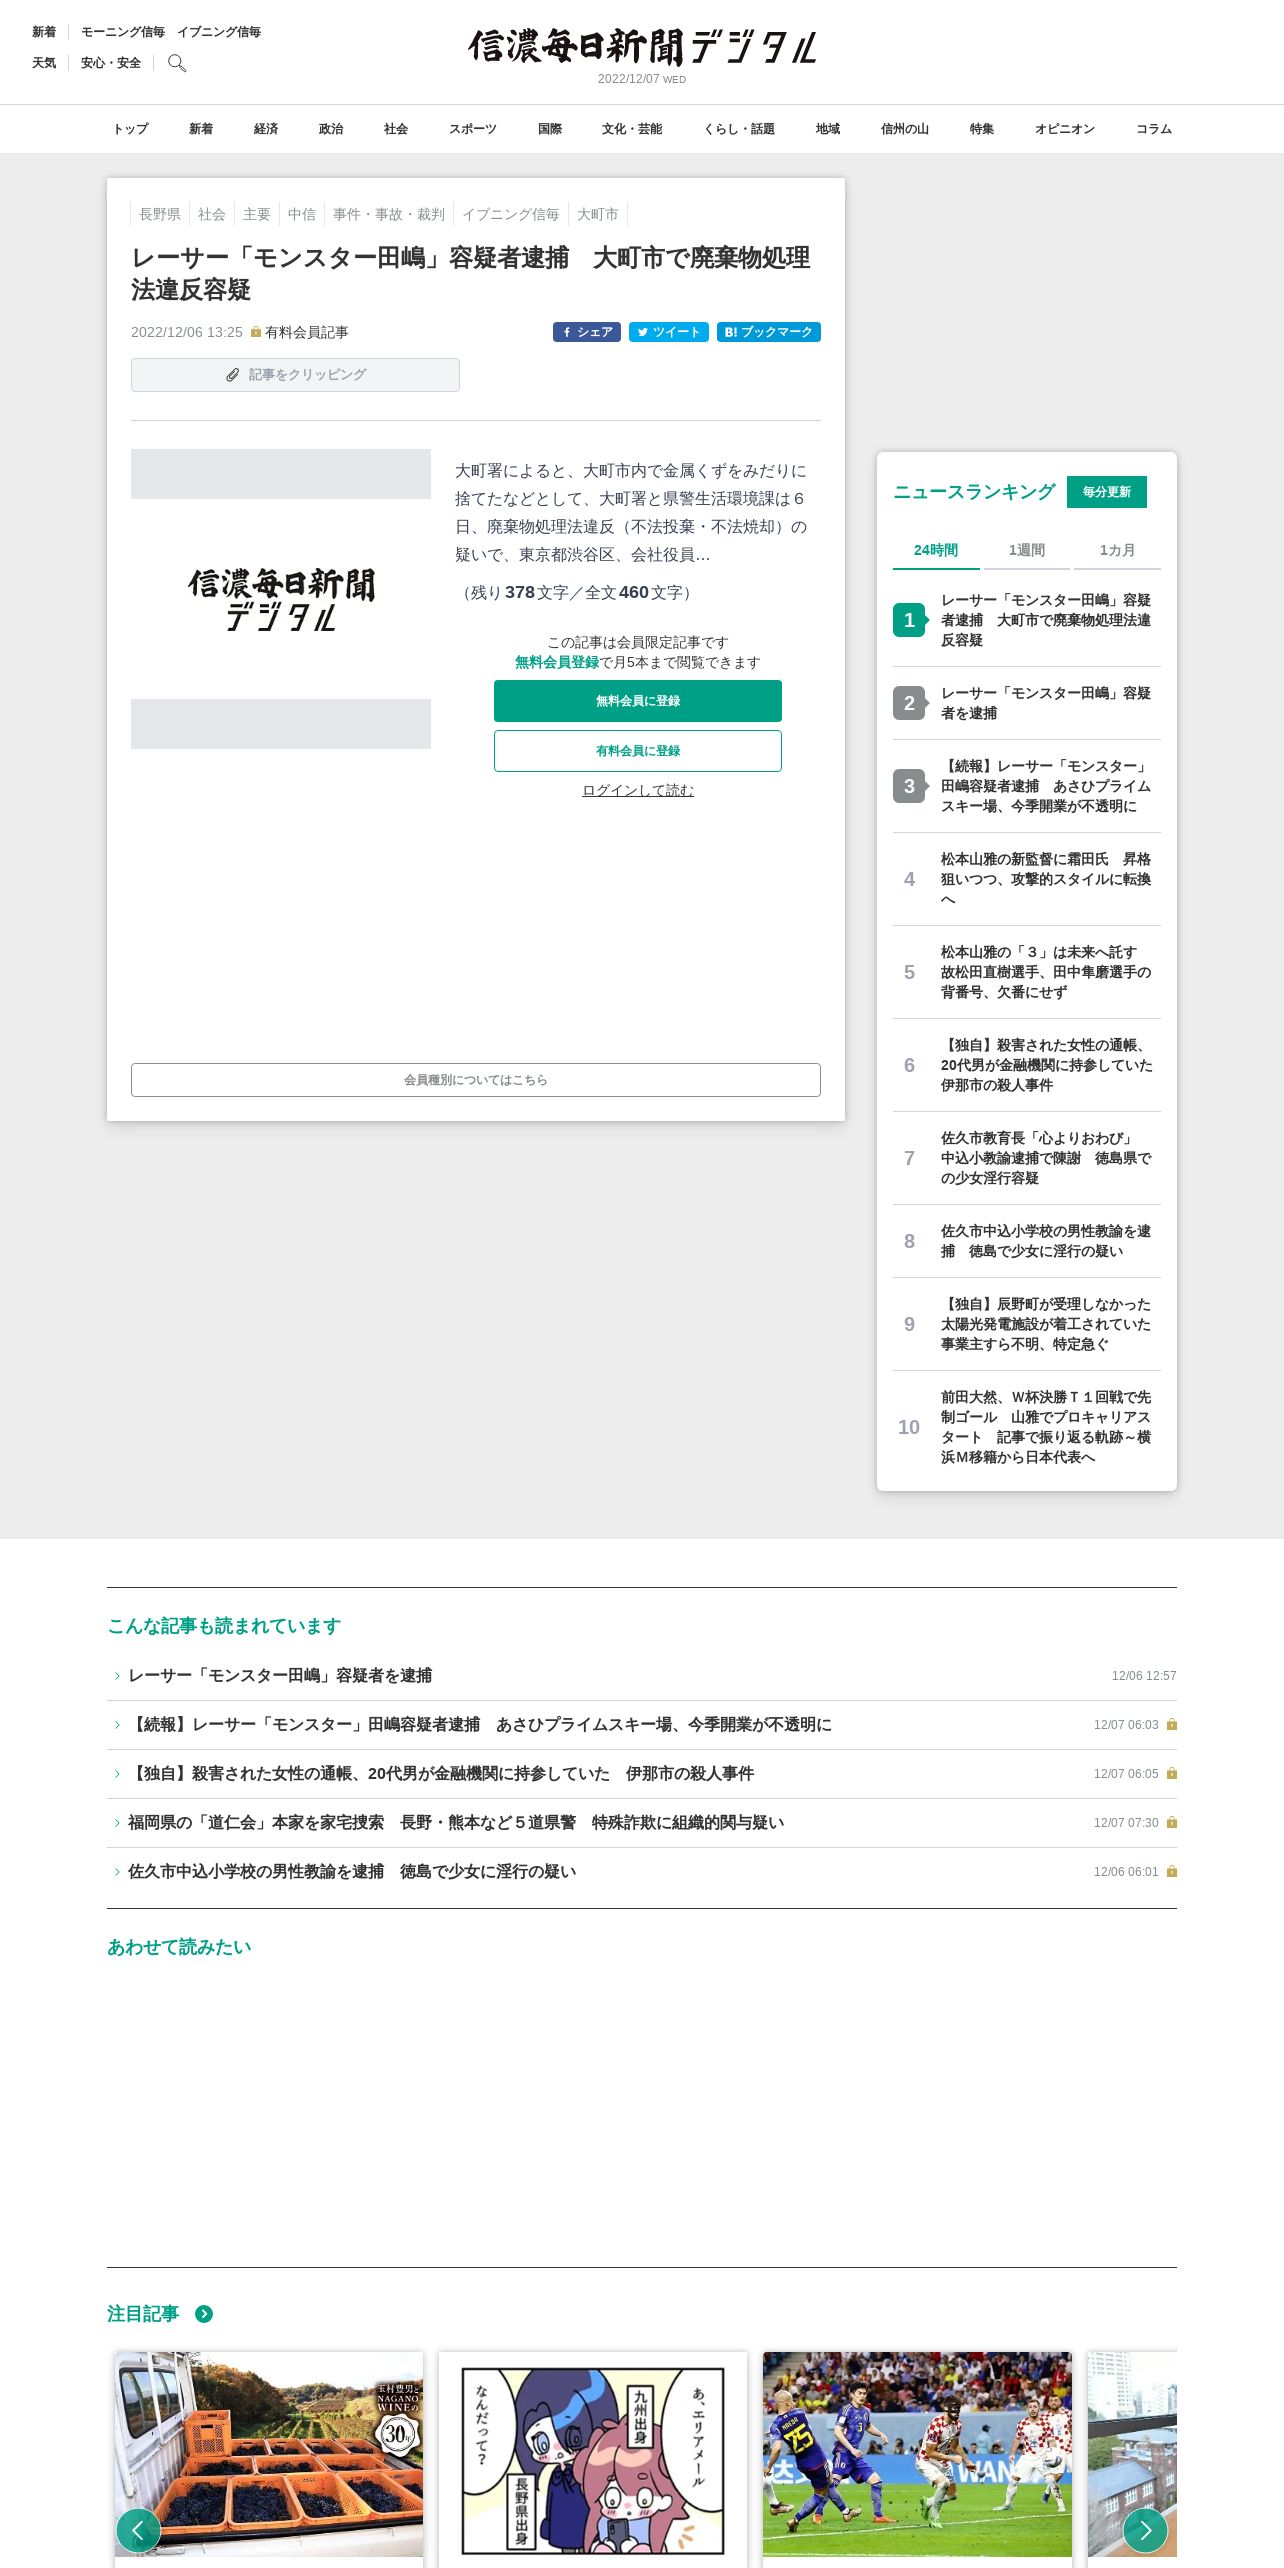
Task: Open 社会 in main navigation bar
Action: pyautogui.click(x=396, y=129)
